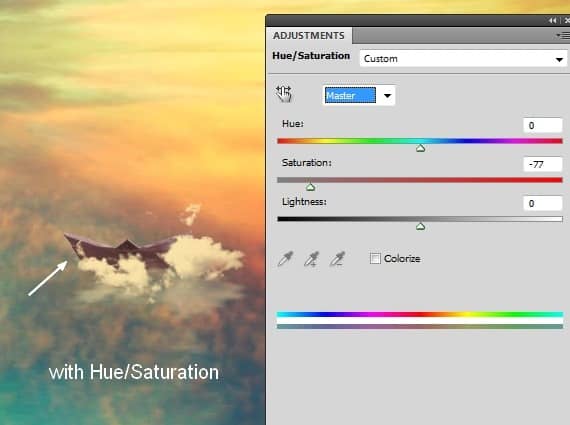Click the Saturation slider handle
Screen dimensions: 570x425
310,187
